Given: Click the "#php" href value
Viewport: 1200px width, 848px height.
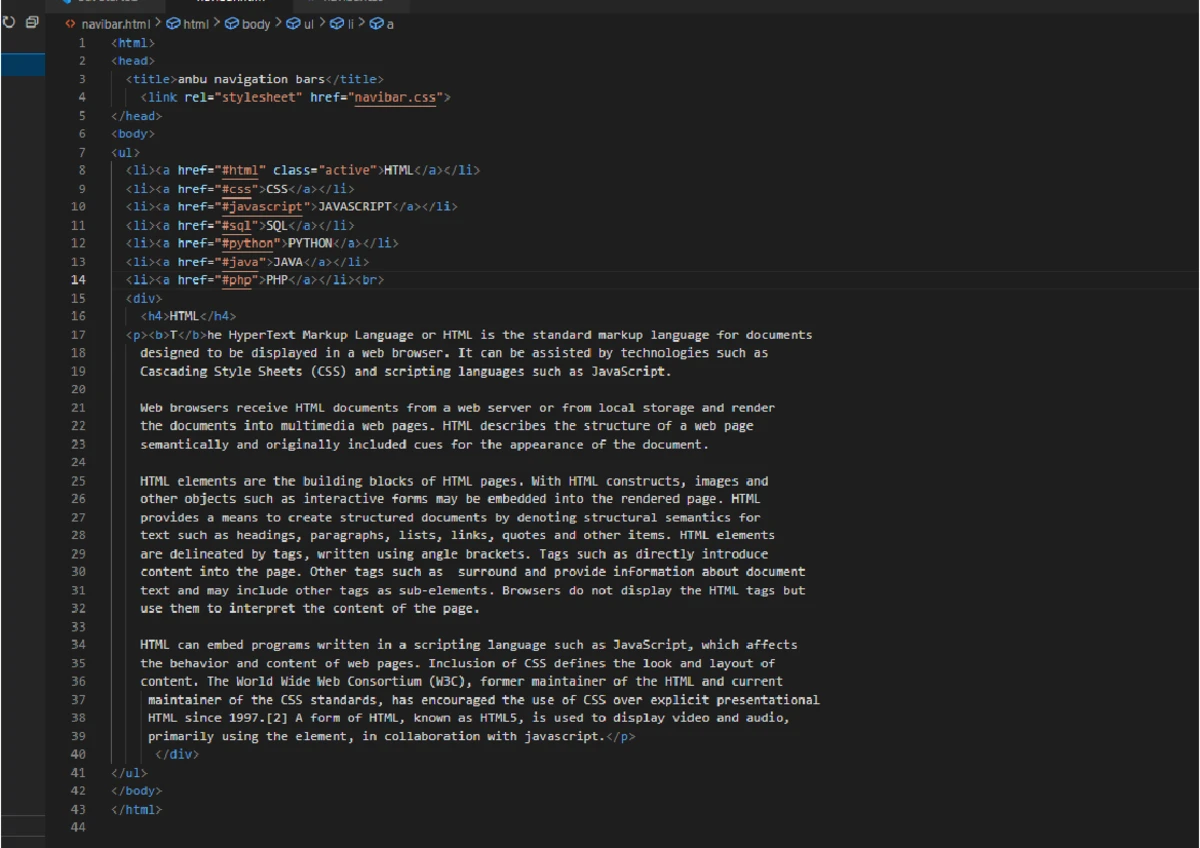Looking at the screenshot, I should [x=237, y=280].
